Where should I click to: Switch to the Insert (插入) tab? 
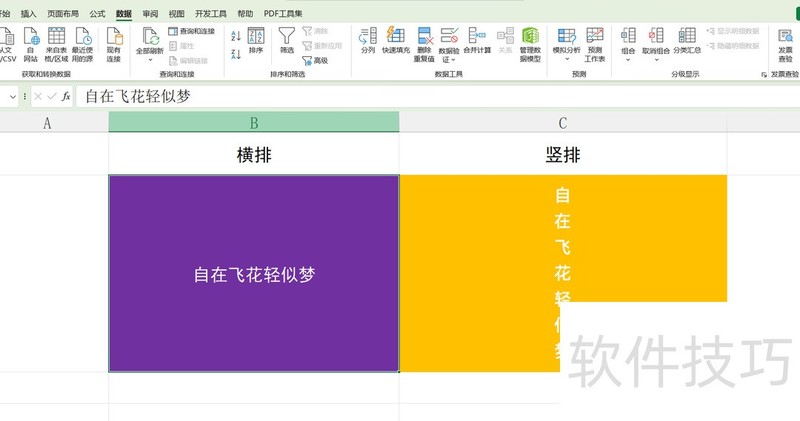click(x=29, y=14)
